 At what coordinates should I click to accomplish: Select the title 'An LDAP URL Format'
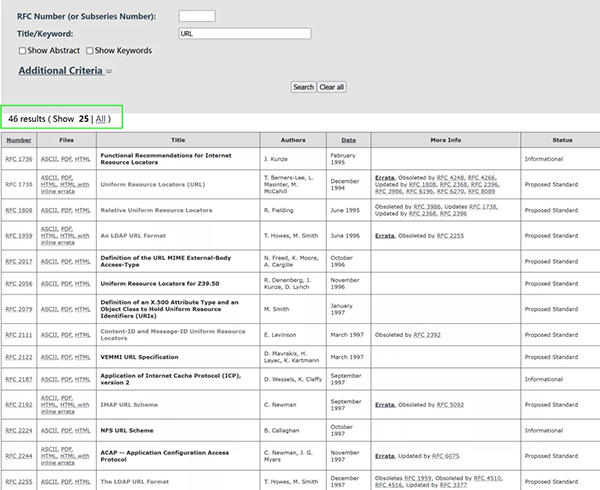click(133, 236)
